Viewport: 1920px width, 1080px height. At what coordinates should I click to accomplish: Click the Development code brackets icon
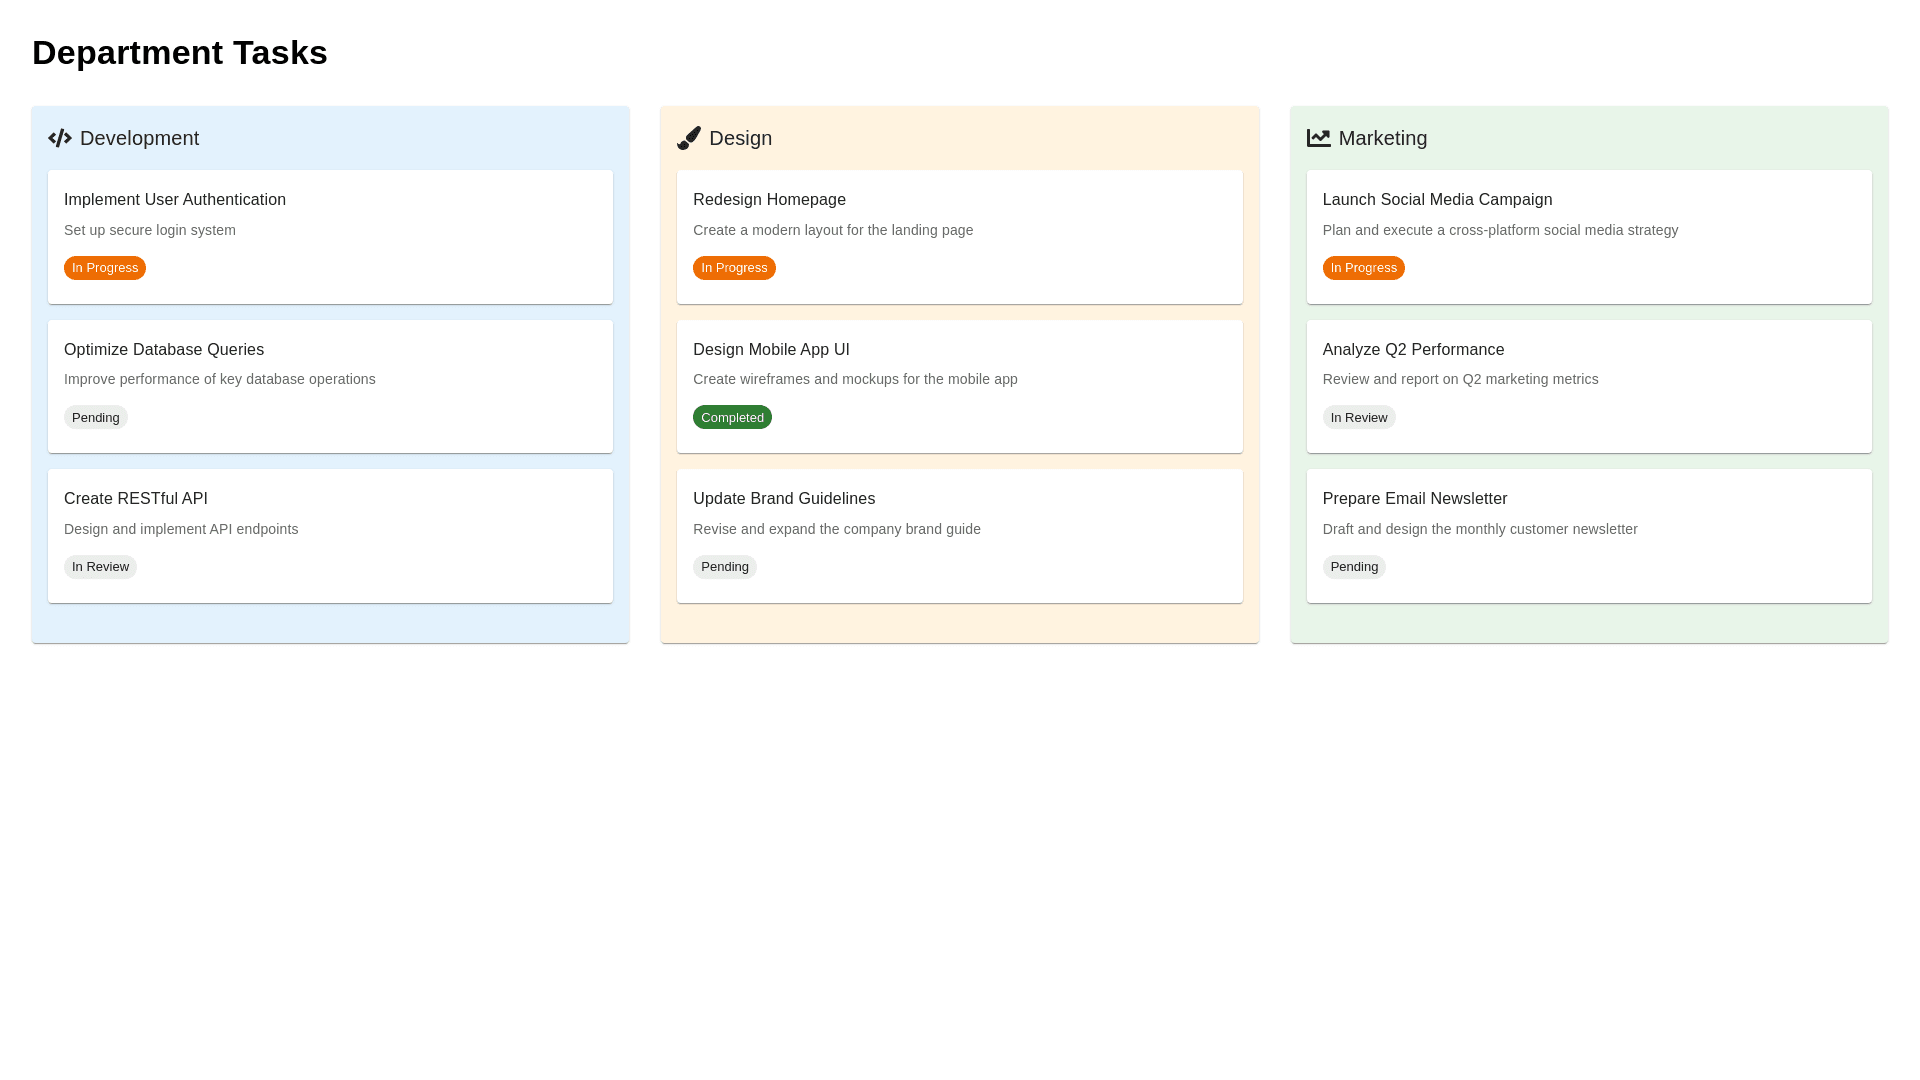[x=59, y=138]
